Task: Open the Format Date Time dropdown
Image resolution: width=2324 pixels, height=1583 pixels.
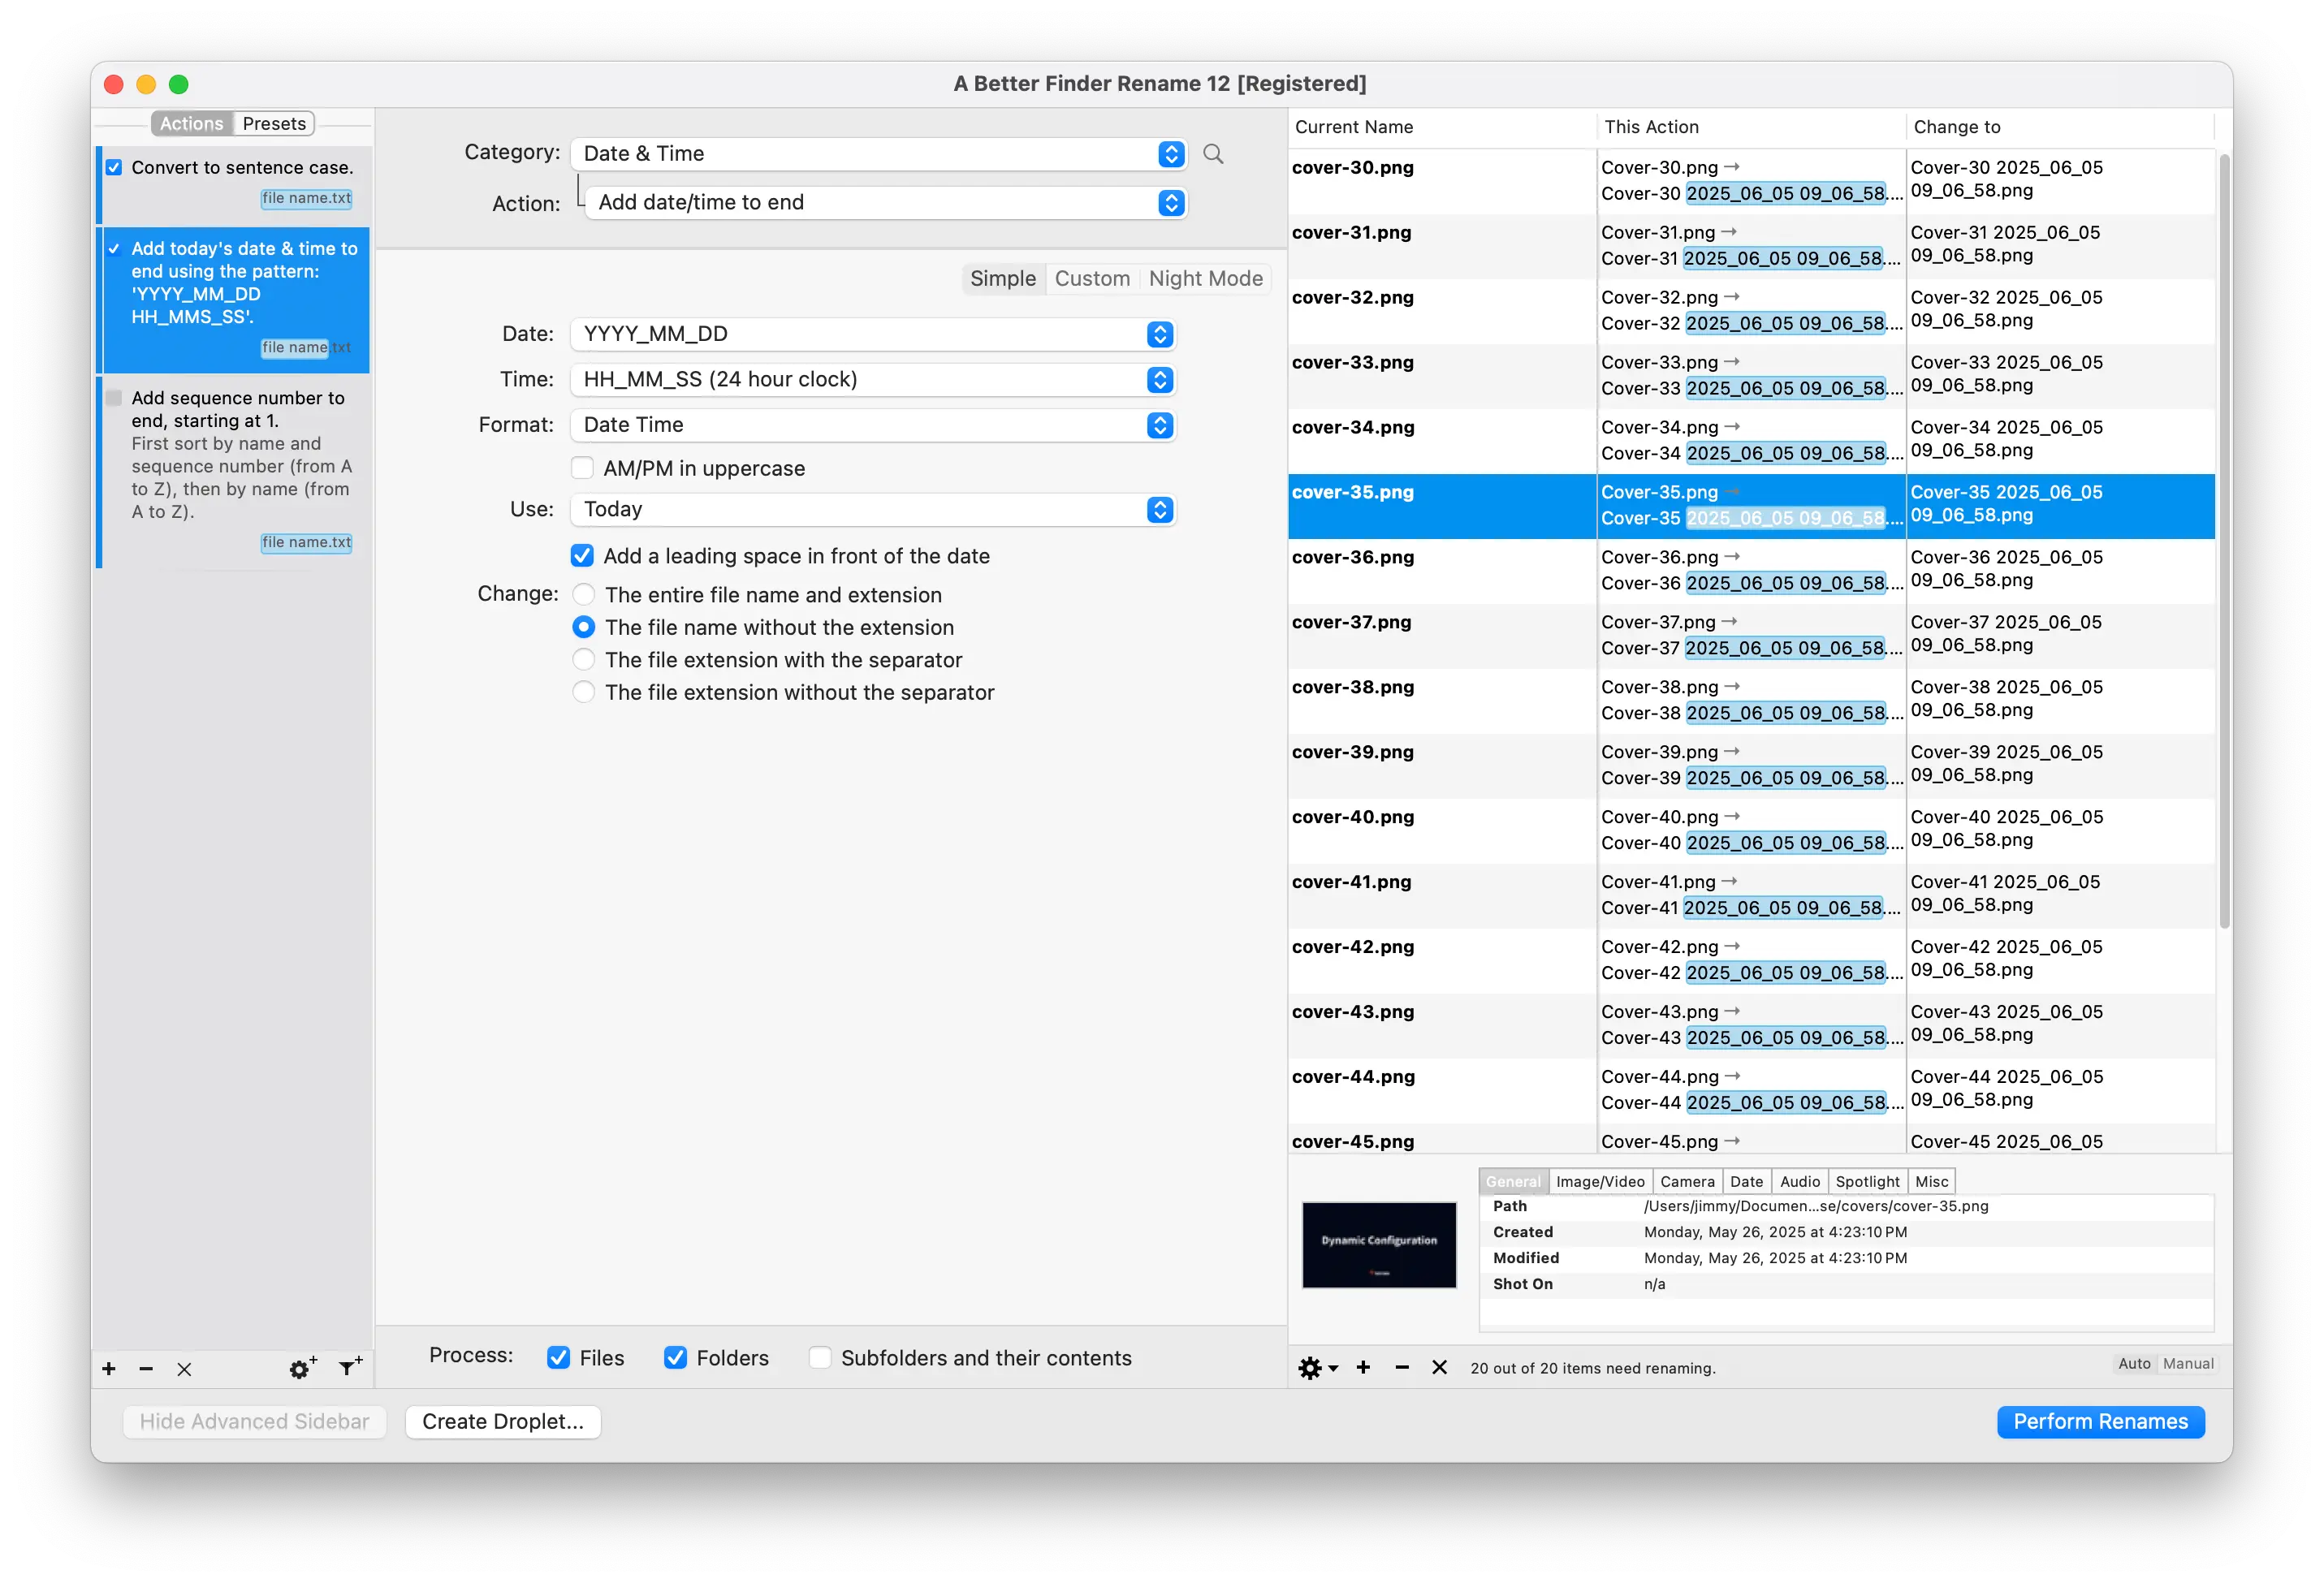Action: click(x=873, y=425)
